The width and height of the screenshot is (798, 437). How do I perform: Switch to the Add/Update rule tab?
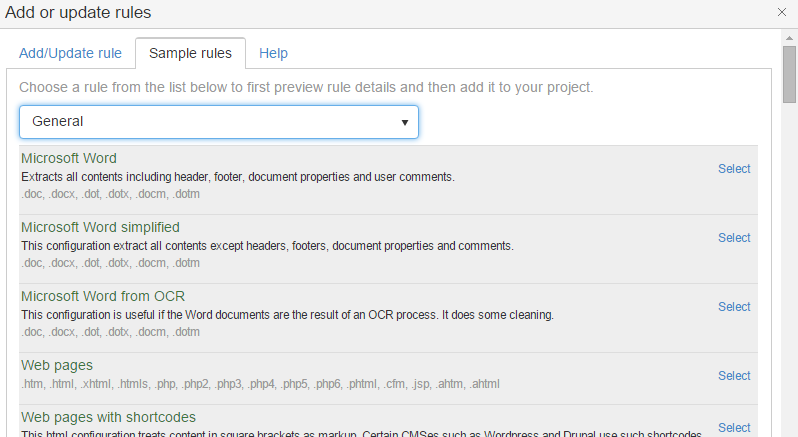coord(70,53)
